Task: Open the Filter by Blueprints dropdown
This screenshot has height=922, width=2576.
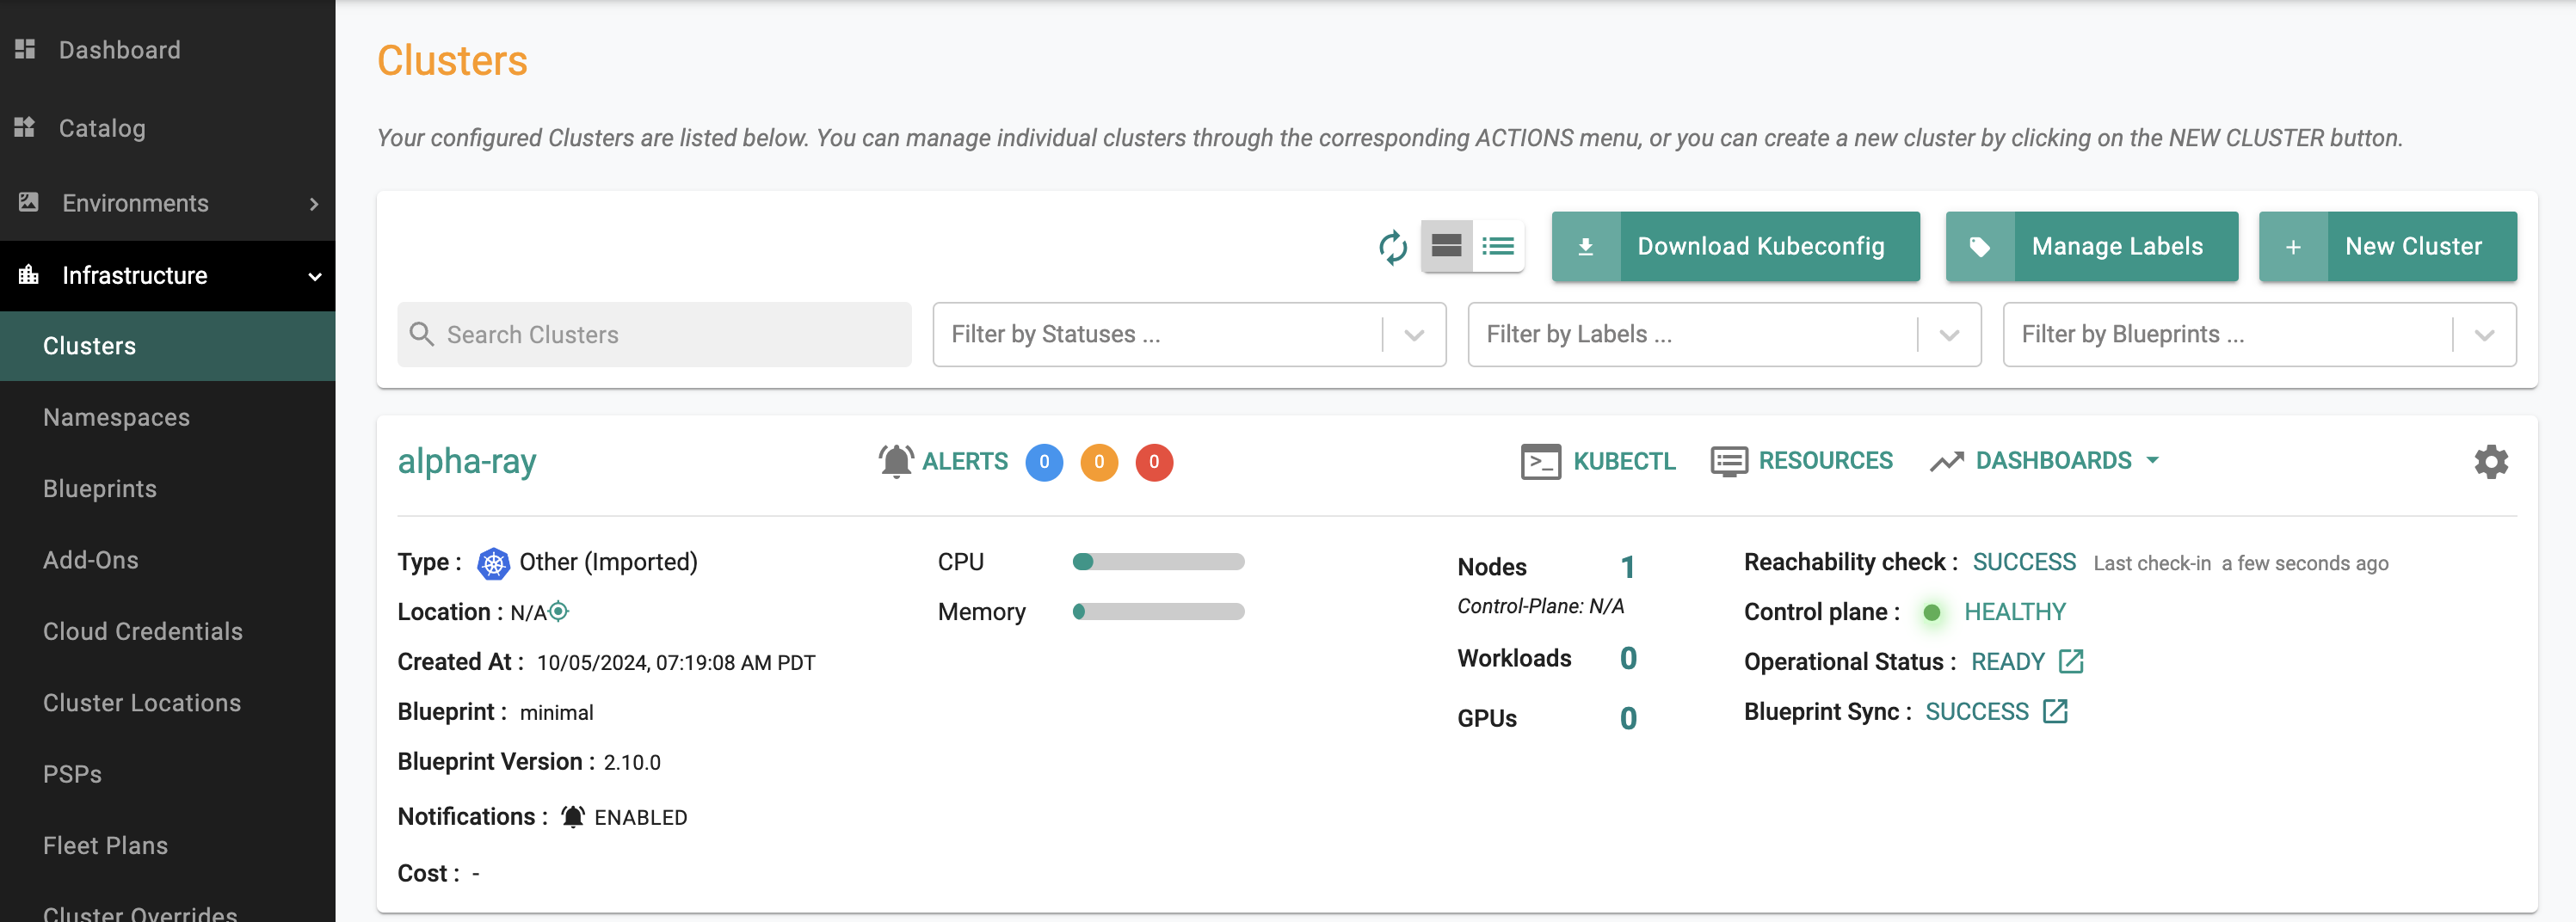Action: (2259, 334)
